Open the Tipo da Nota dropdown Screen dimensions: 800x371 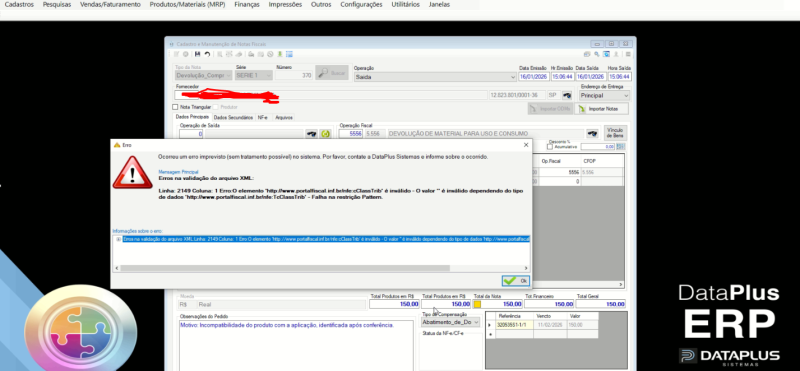pos(203,75)
